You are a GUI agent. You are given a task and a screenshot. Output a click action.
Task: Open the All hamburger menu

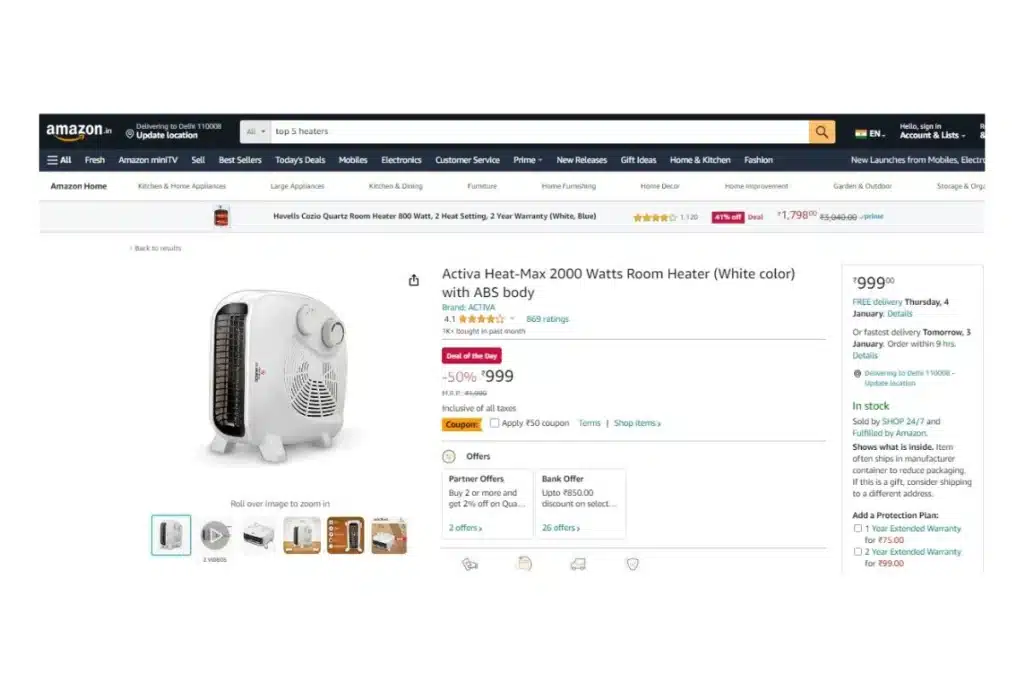(59, 160)
